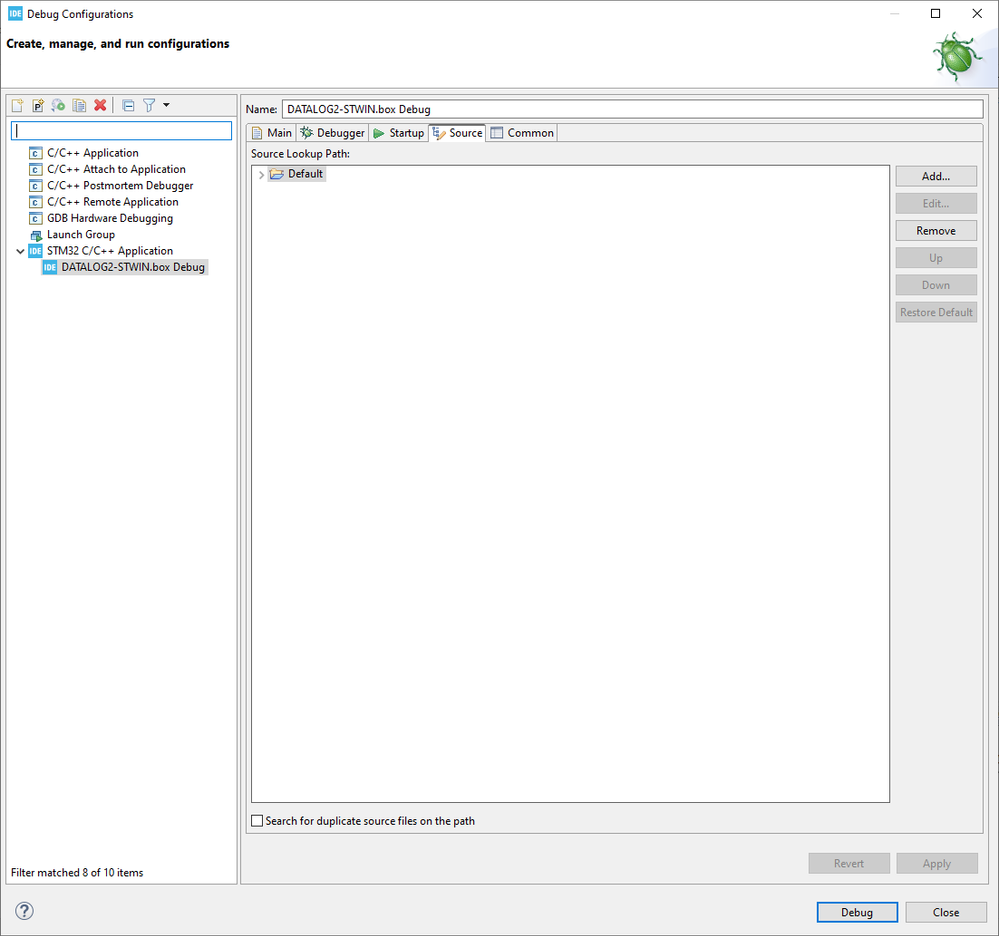Switch to the Startup tab

pos(399,133)
